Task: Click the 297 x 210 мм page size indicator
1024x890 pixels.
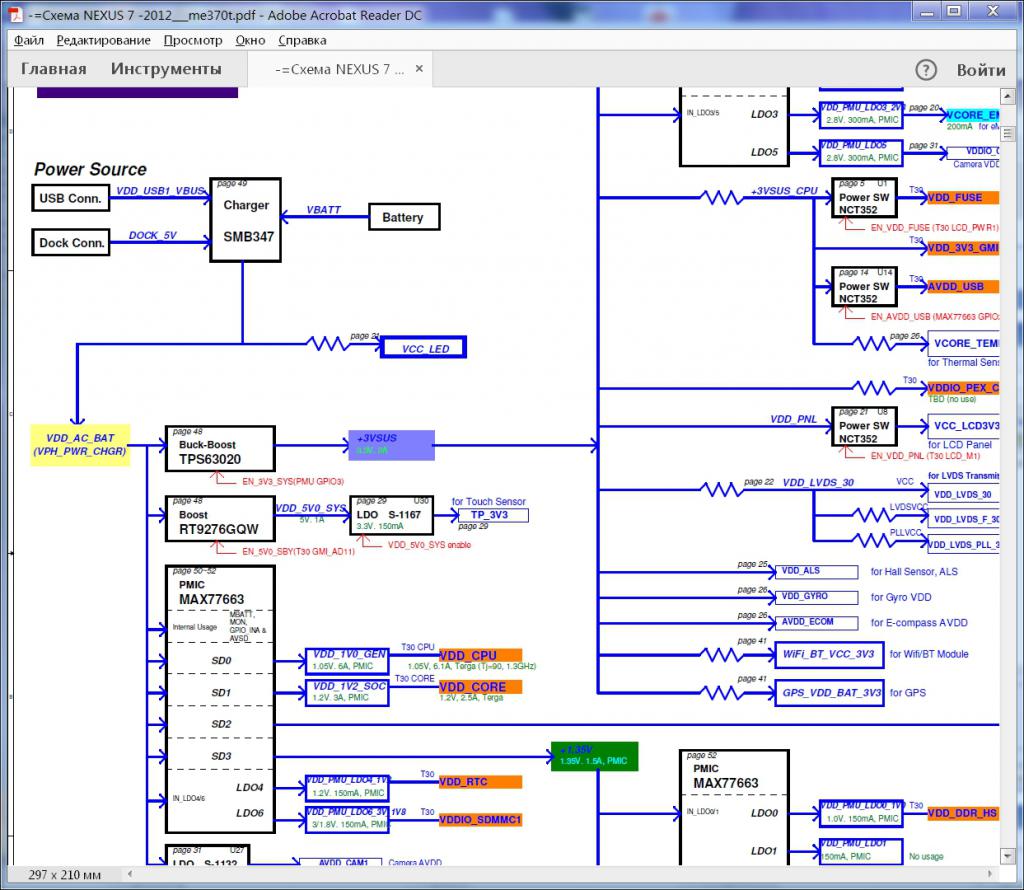Action: (x=65, y=875)
